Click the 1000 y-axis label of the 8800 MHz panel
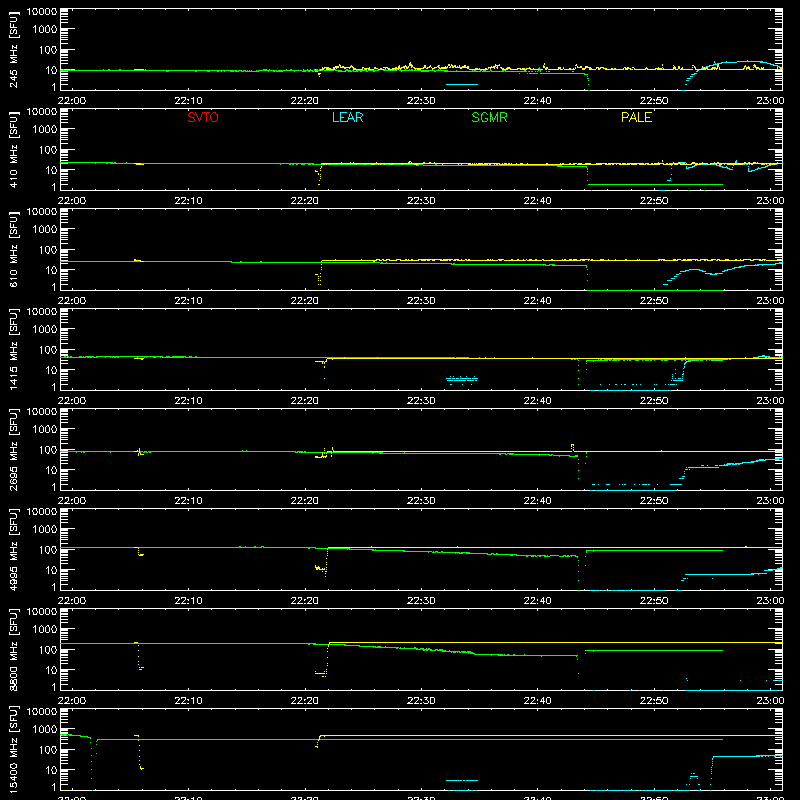Image resolution: width=800 pixels, height=800 pixels. 45,630
